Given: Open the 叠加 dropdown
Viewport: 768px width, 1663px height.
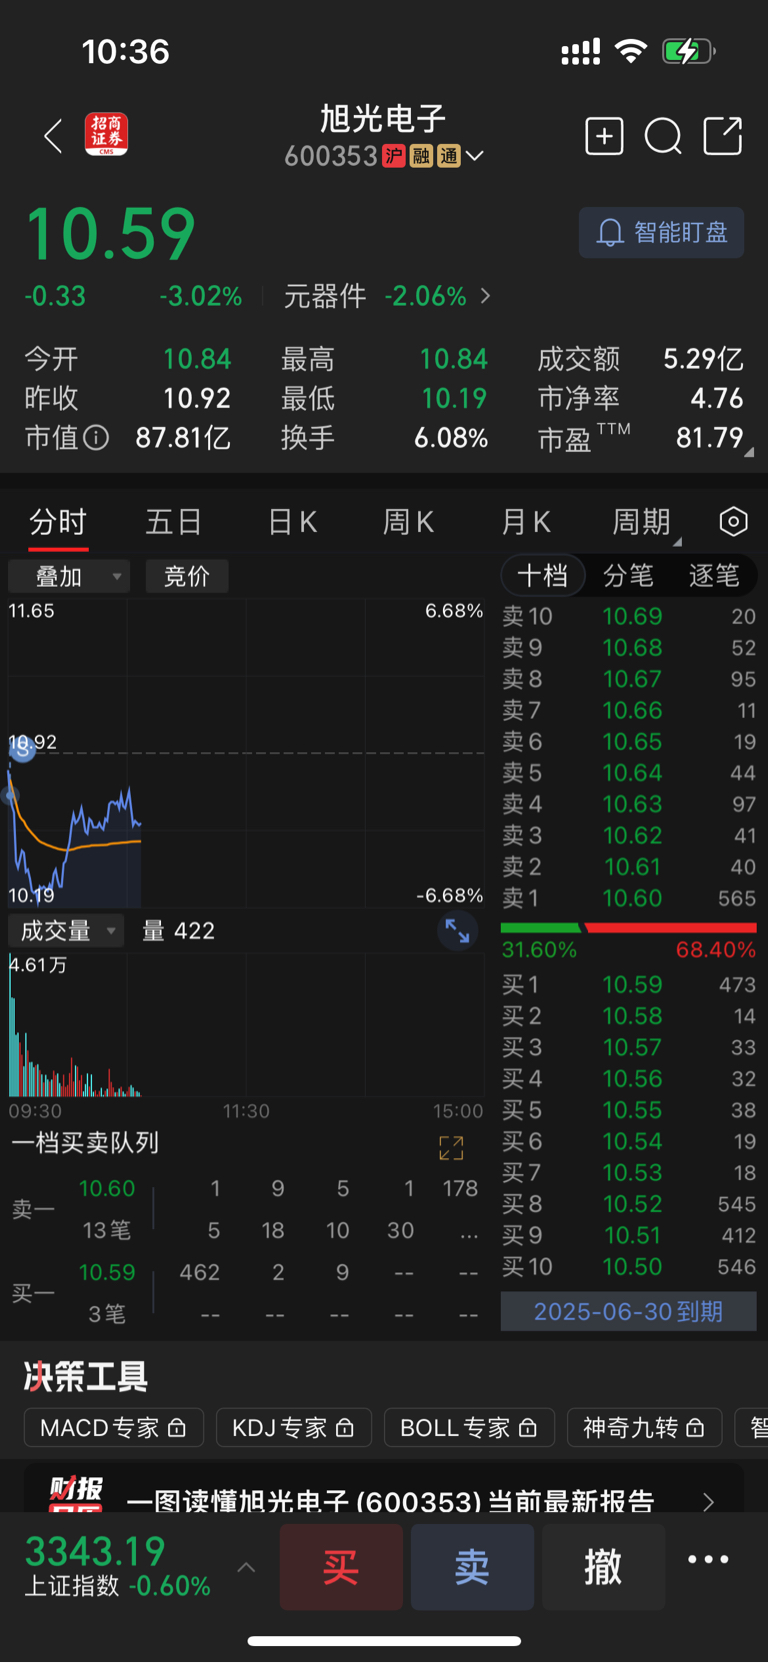Looking at the screenshot, I should pyautogui.click(x=69, y=576).
